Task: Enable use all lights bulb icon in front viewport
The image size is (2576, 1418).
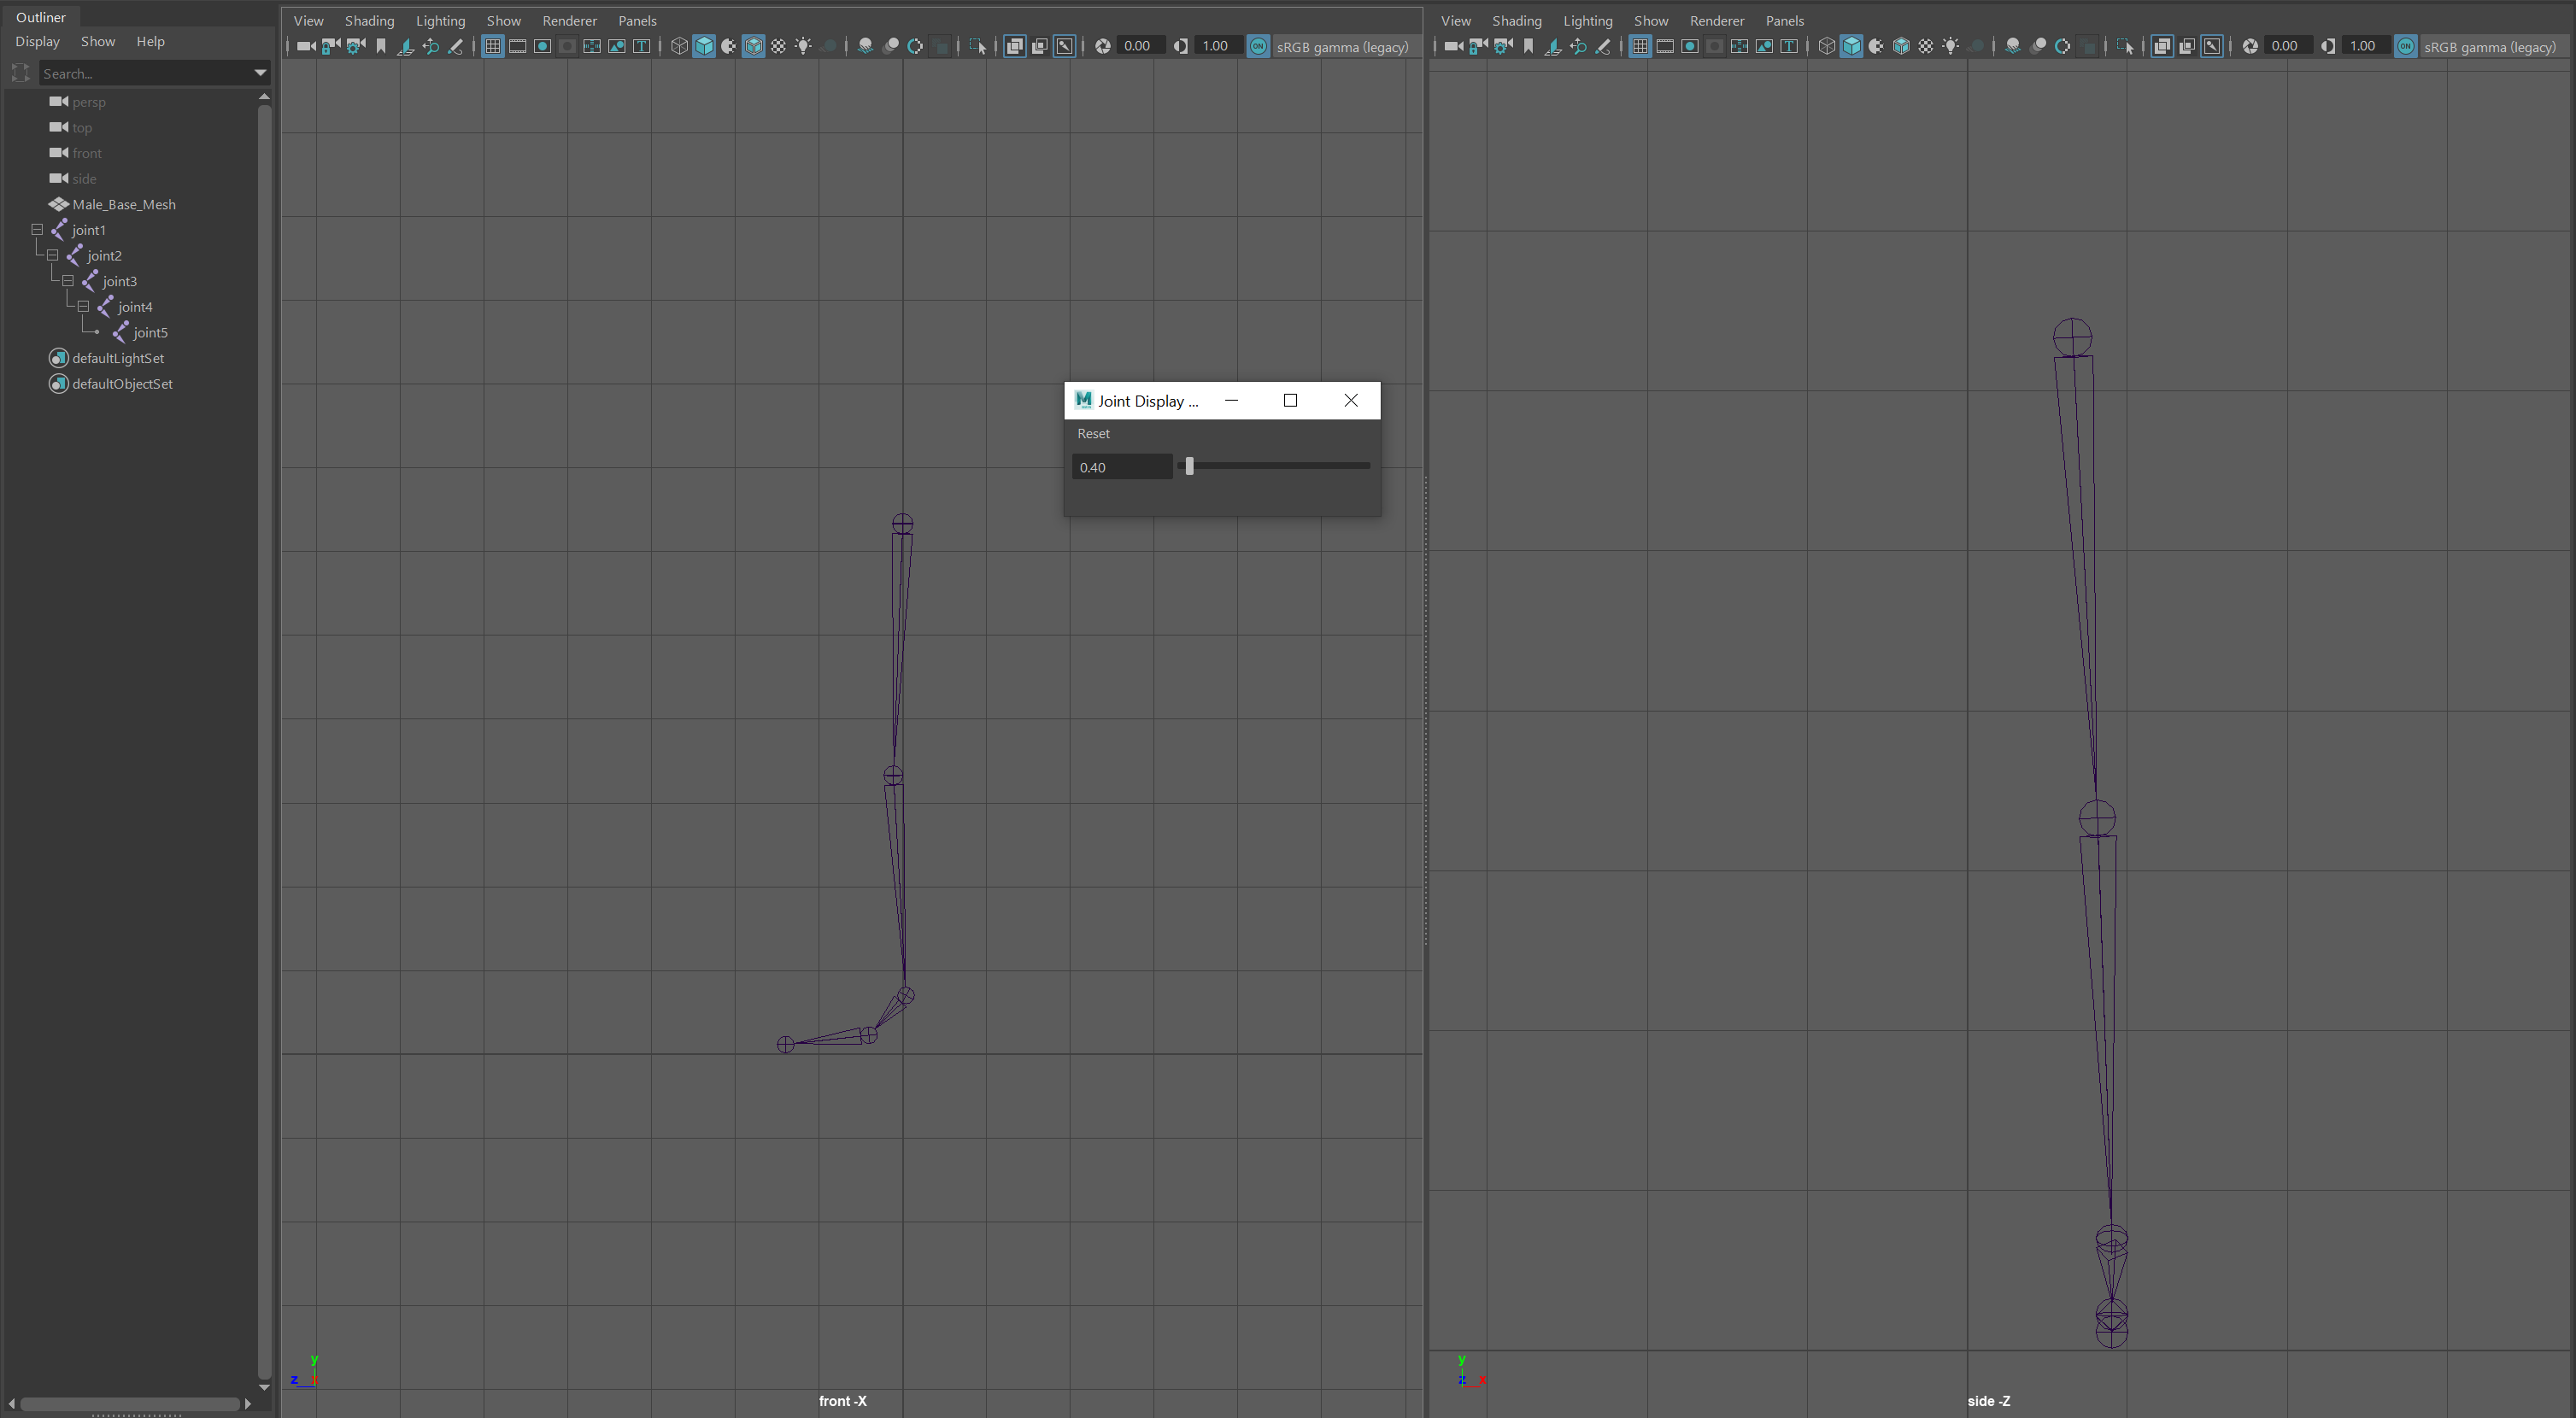Action: tap(803, 46)
